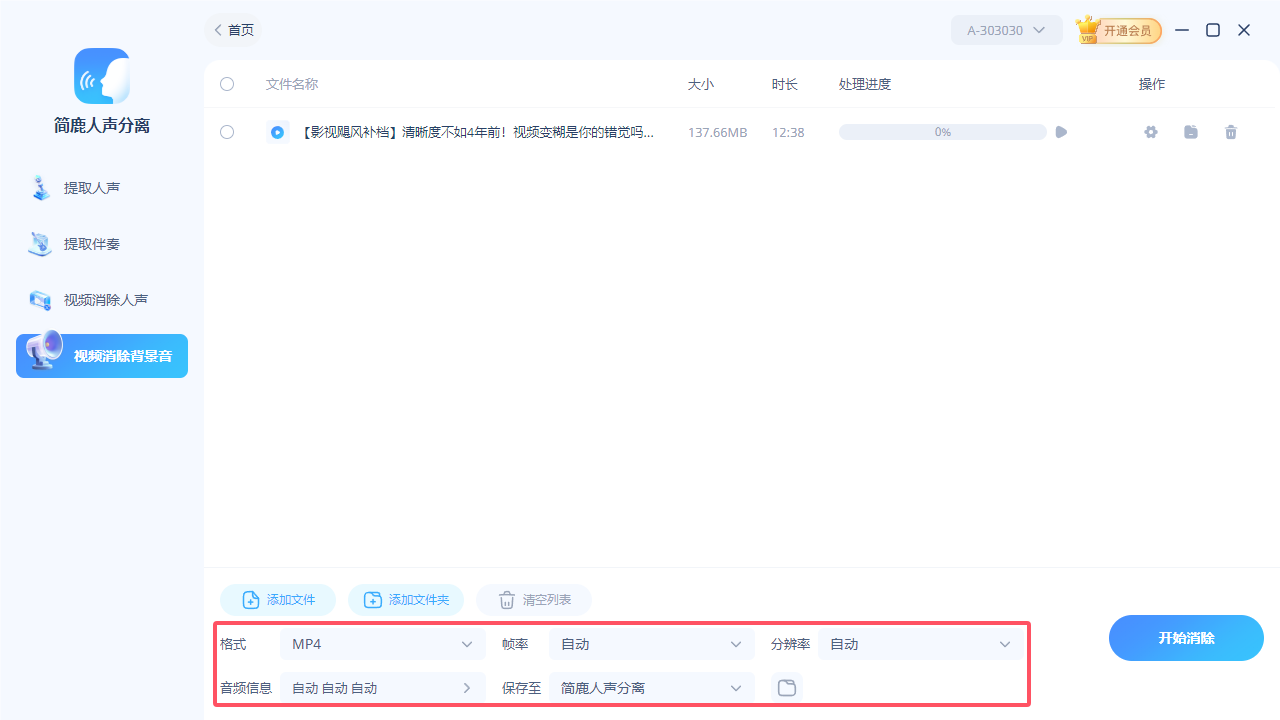
Task: Click the 0% progress bar
Action: 941,131
